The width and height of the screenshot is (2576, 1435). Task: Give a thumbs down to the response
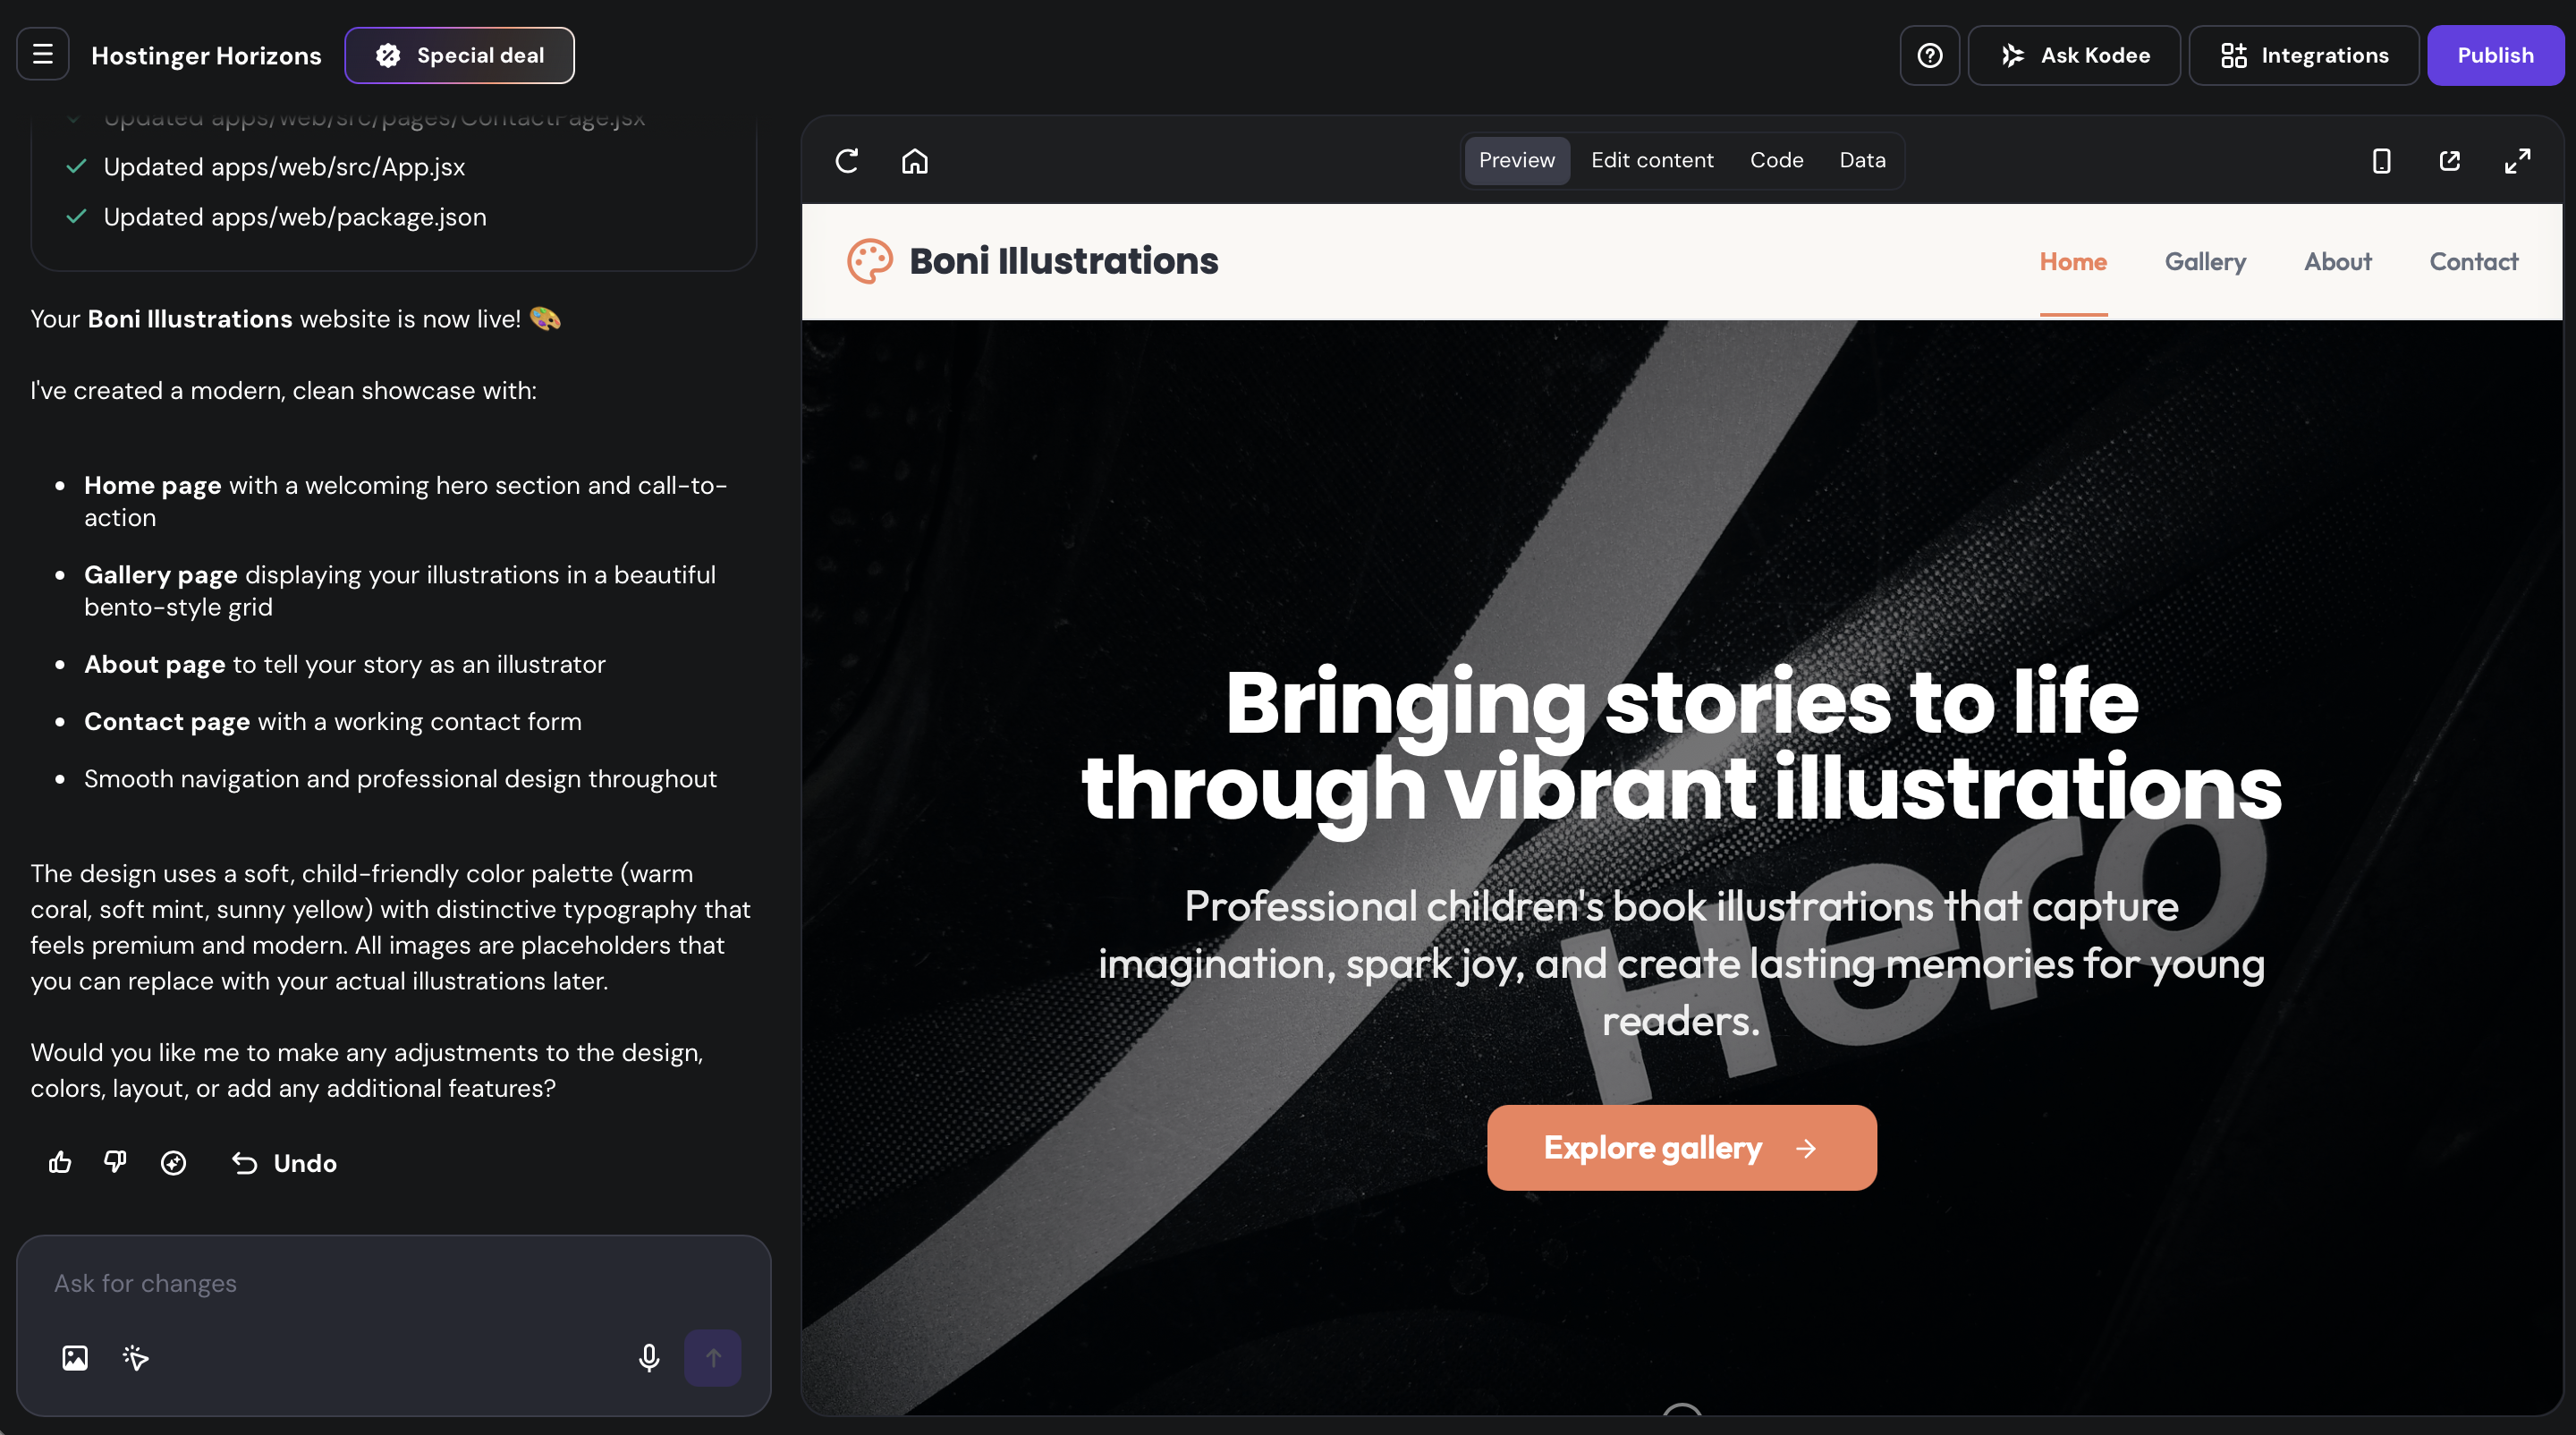(114, 1163)
